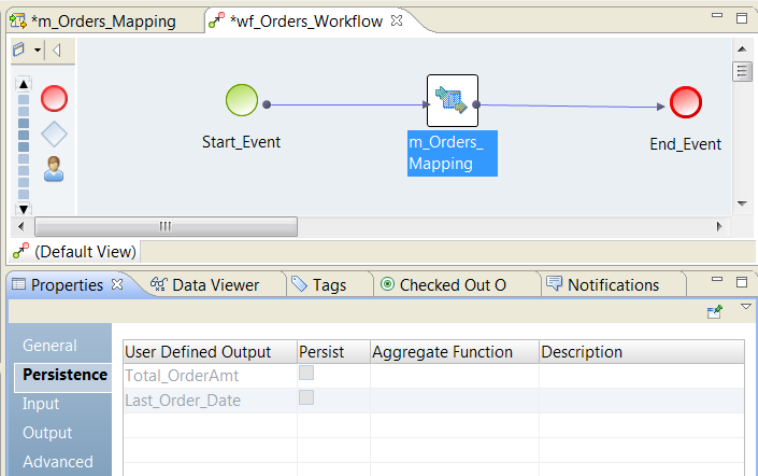Pick the red end event palette tool

pyautogui.click(x=54, y=98)
